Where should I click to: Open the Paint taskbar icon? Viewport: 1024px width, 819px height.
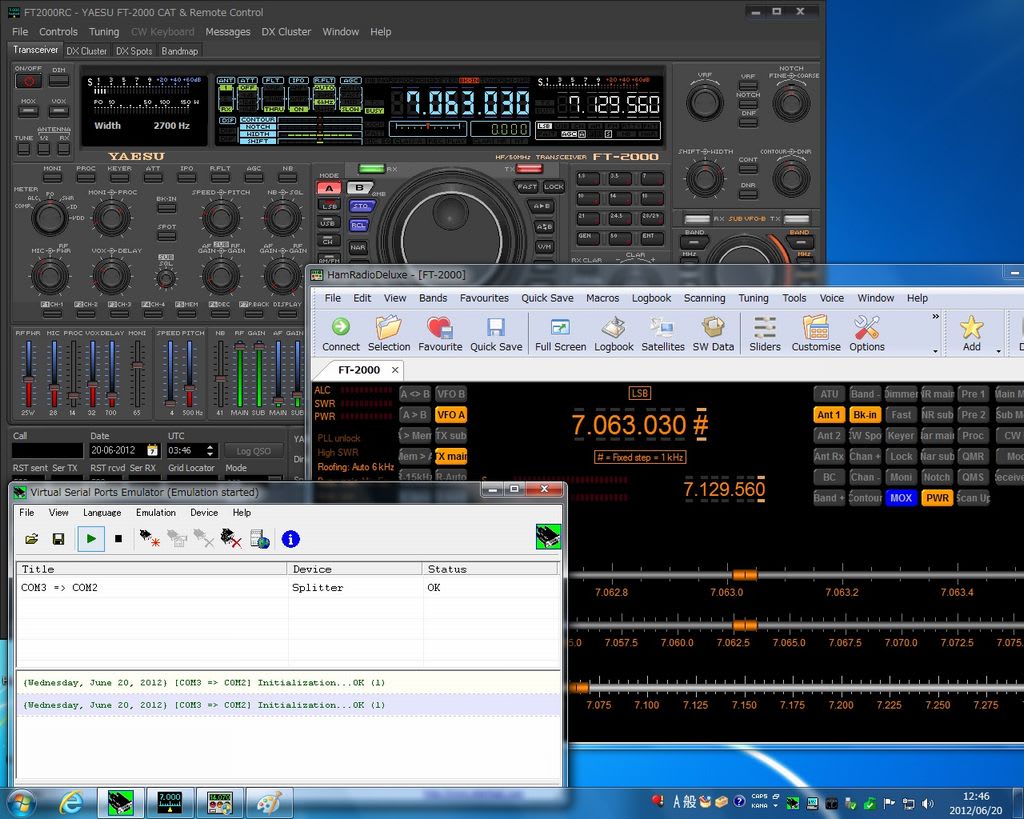(268, 802)
